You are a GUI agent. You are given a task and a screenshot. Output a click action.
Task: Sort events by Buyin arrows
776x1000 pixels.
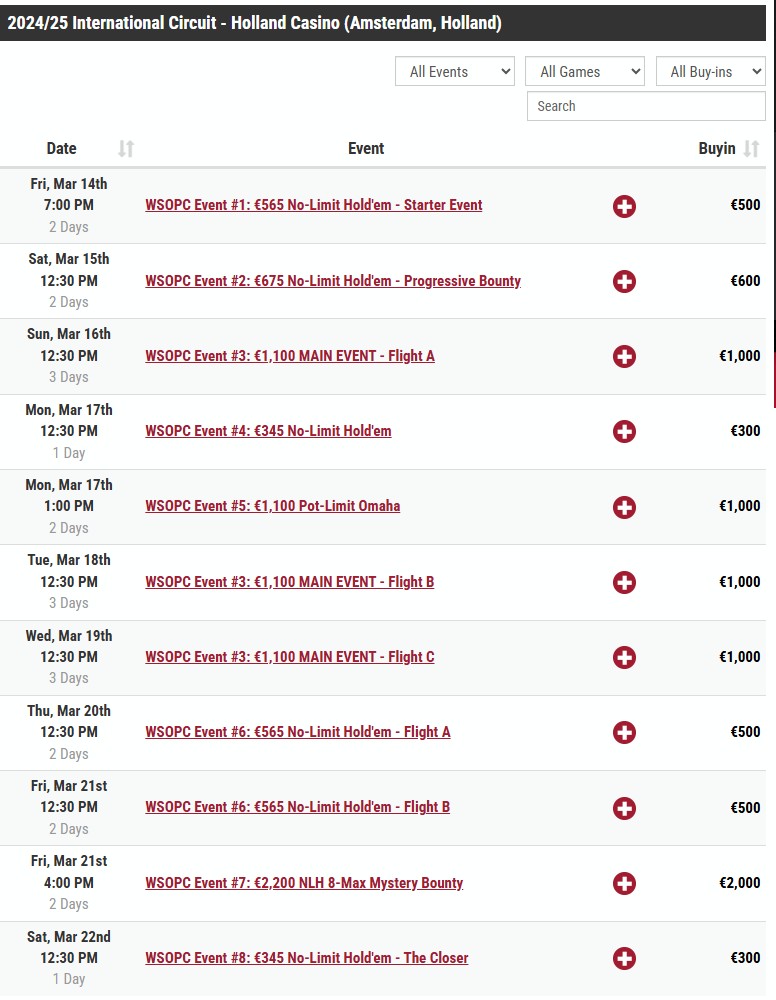pyautogui.click(x=751, y=149)
